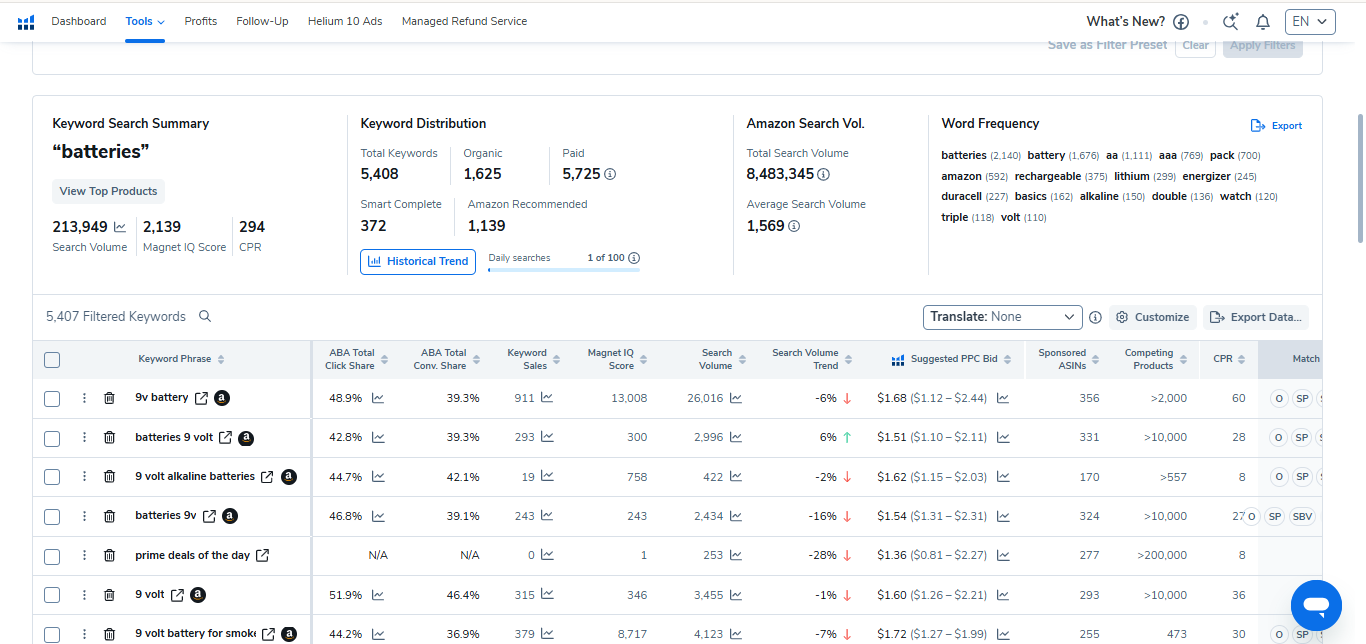Click the Customize button
The image size is (1366, 644).
1153,317
